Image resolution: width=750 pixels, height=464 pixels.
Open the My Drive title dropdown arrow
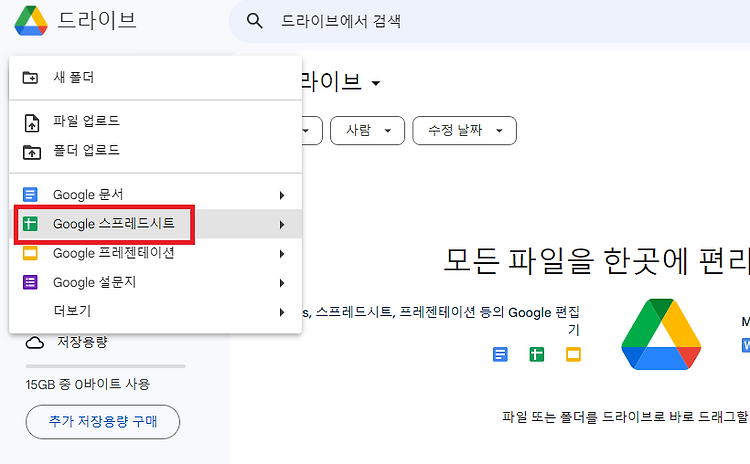click(x=376, y=83)
